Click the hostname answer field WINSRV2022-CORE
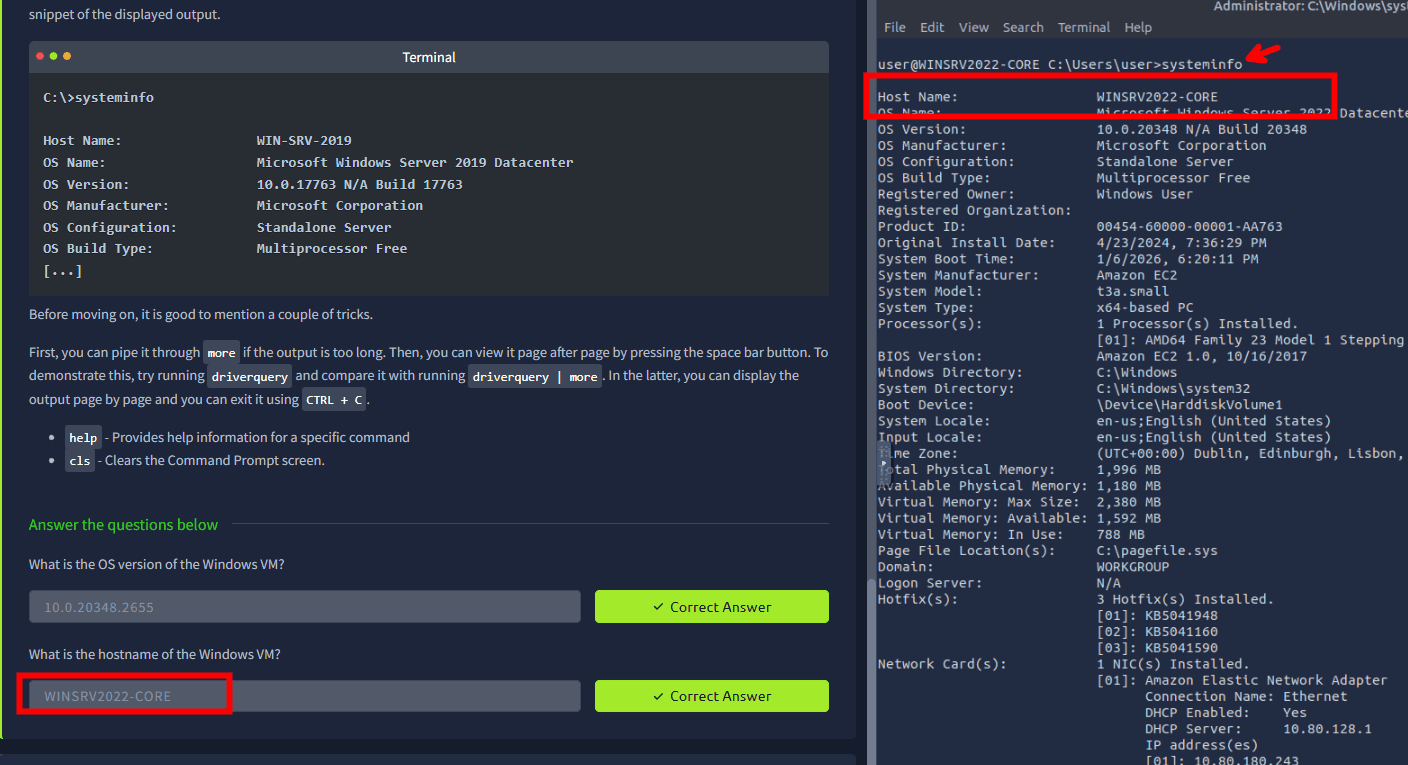This screenshot has height=765, width=1408. click(x=304, y=696)
